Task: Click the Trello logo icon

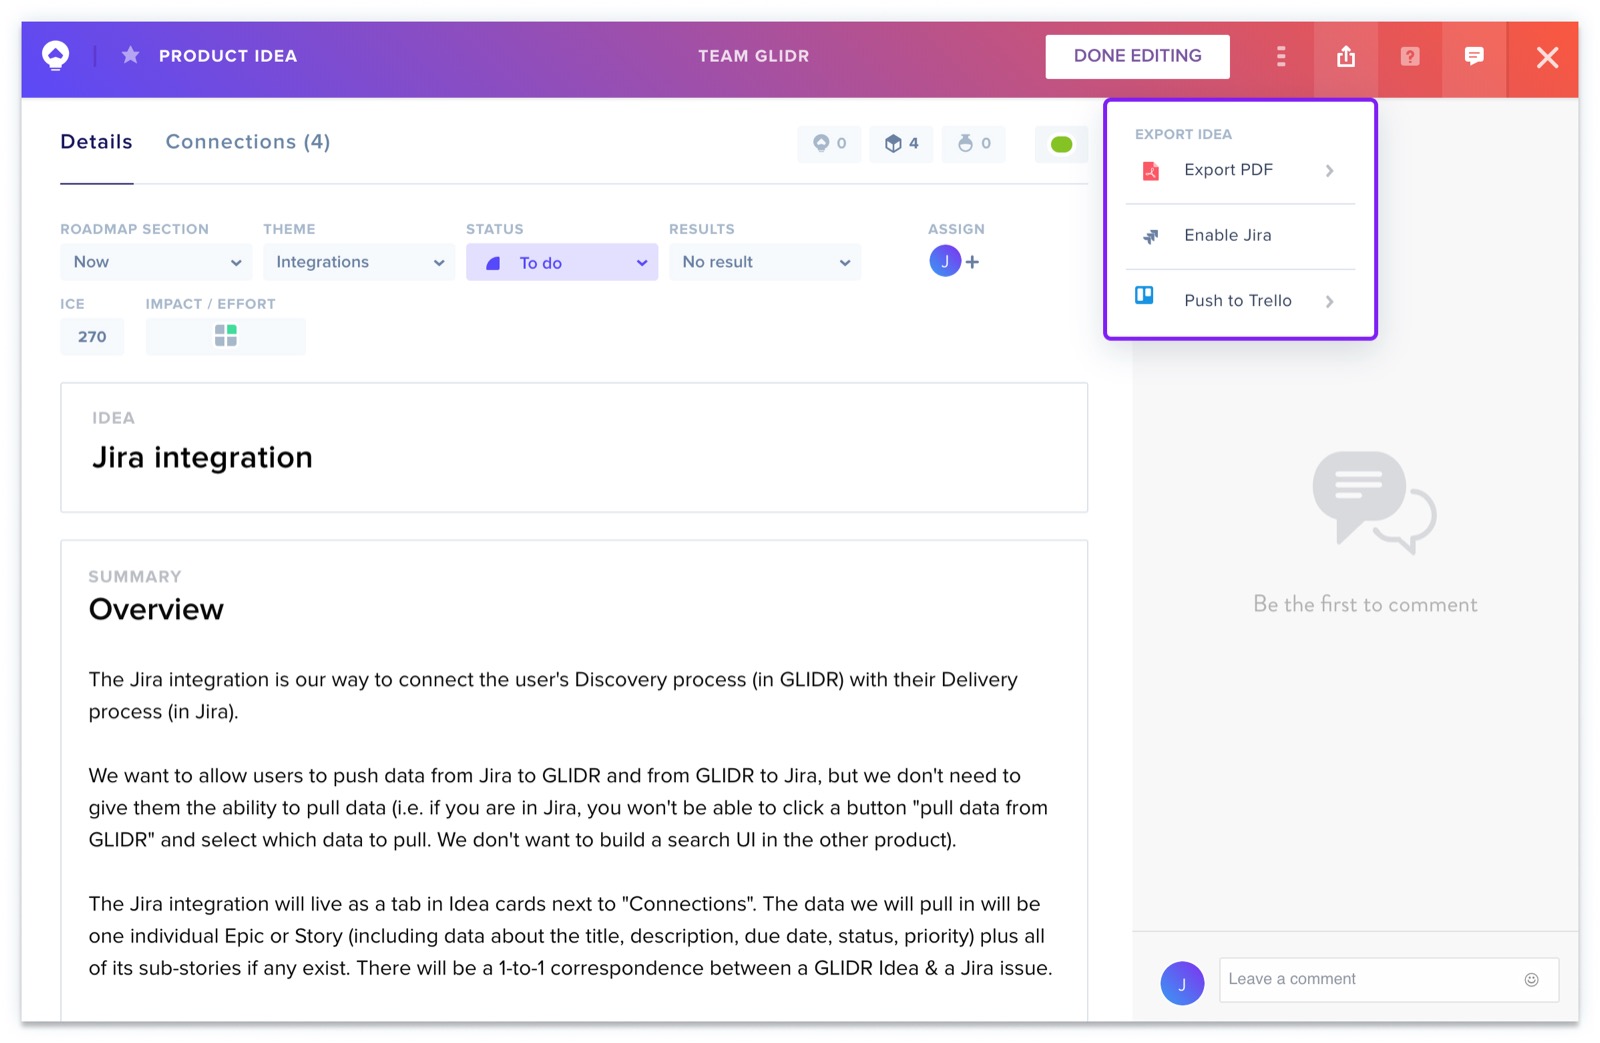Action: click(x=1144, y=296)
